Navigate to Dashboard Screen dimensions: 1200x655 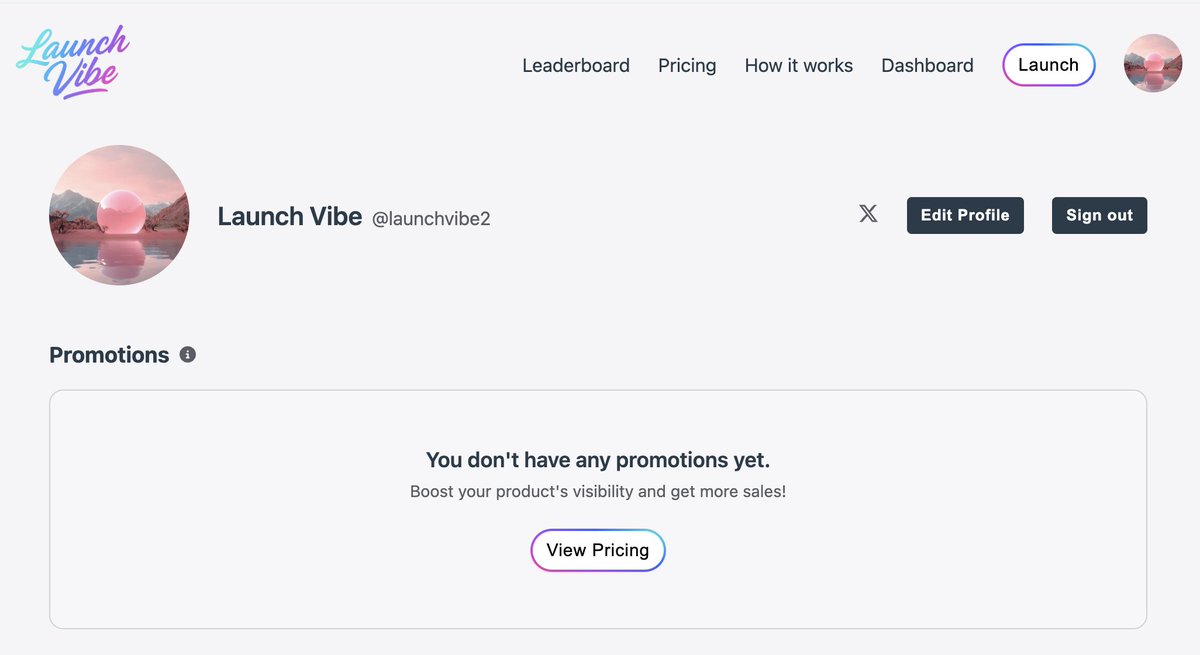(927, 66)
